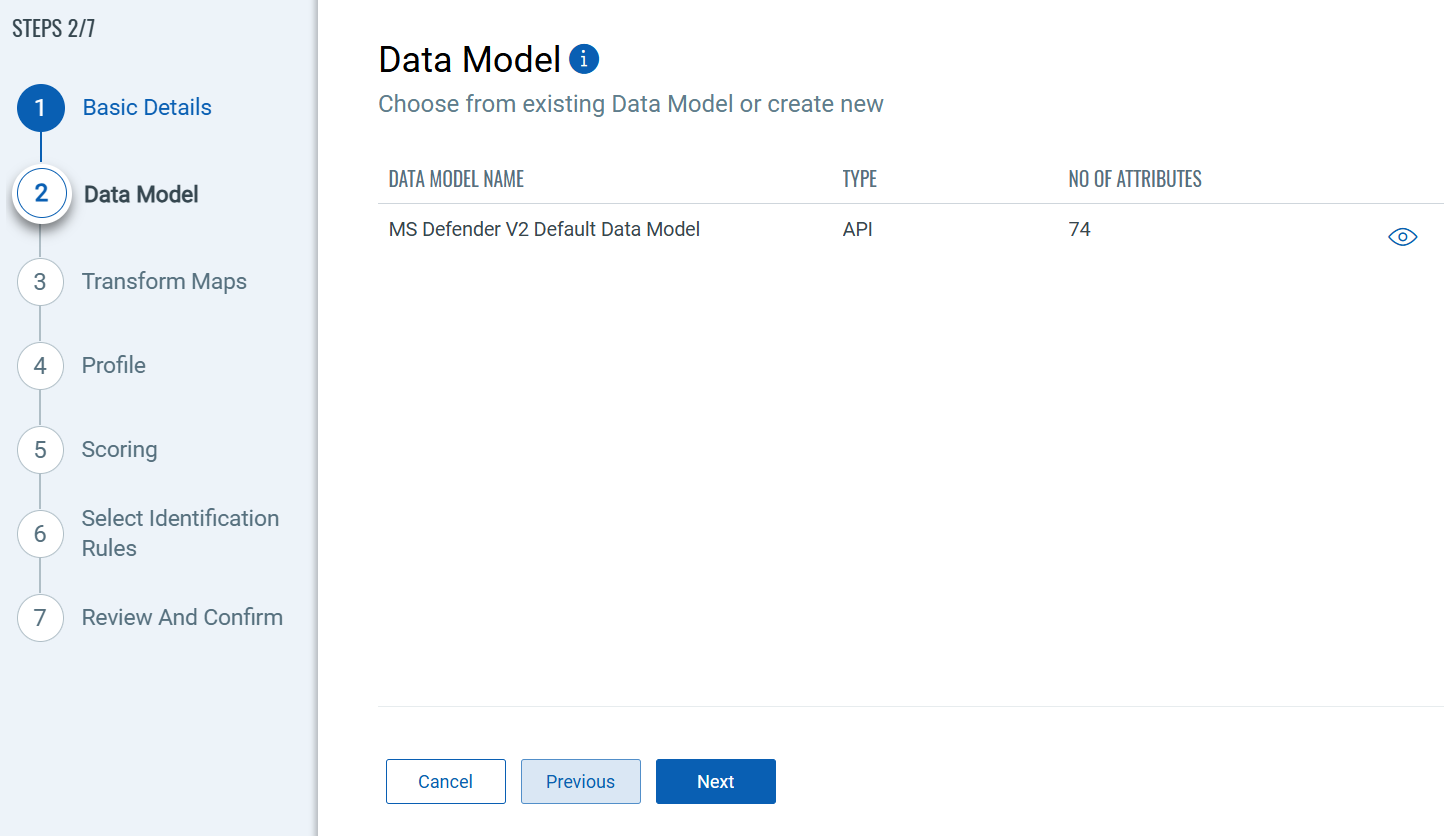This screenshot has height=836, width=1447.
Task: Open the Transform Maps step label
Action: 164,282
